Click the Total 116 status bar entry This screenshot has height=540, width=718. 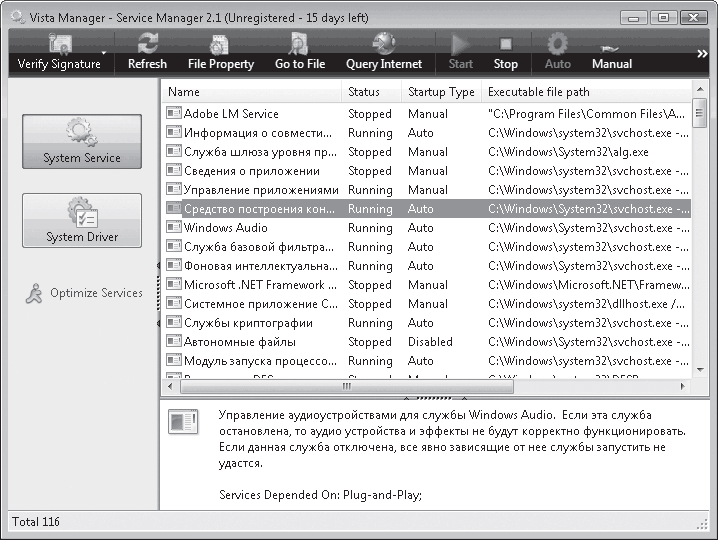36,522
